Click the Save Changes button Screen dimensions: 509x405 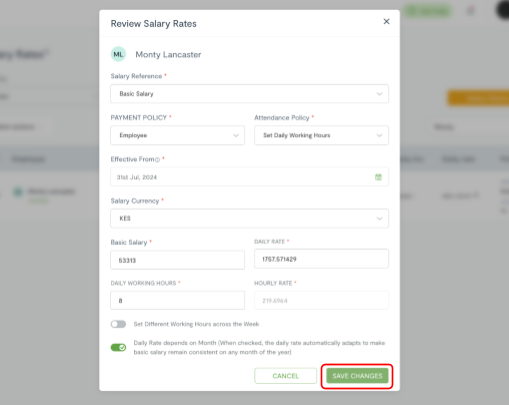point(357,376)
